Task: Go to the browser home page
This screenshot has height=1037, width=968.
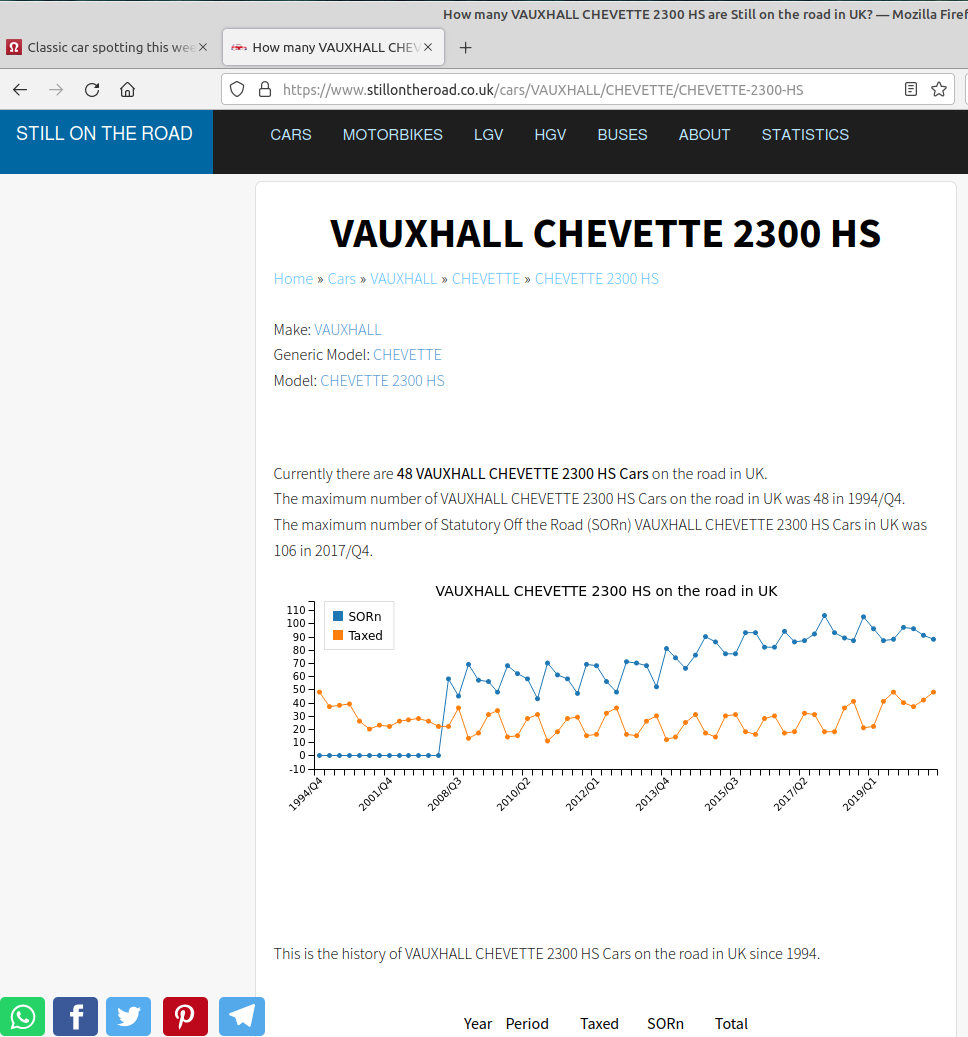Action: [x=127, y=89]
